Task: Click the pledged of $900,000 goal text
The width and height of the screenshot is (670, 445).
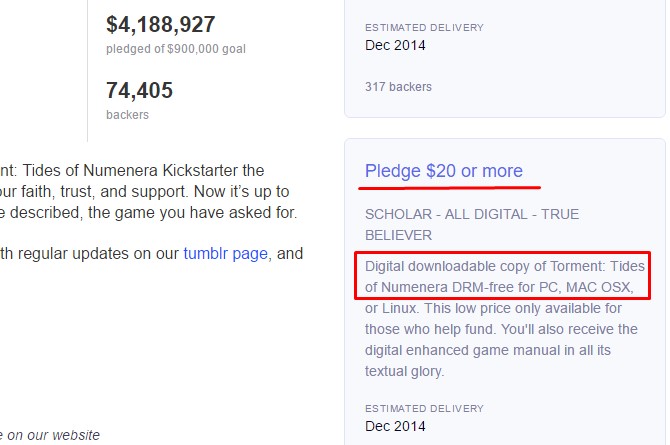Action: point(176,49)
